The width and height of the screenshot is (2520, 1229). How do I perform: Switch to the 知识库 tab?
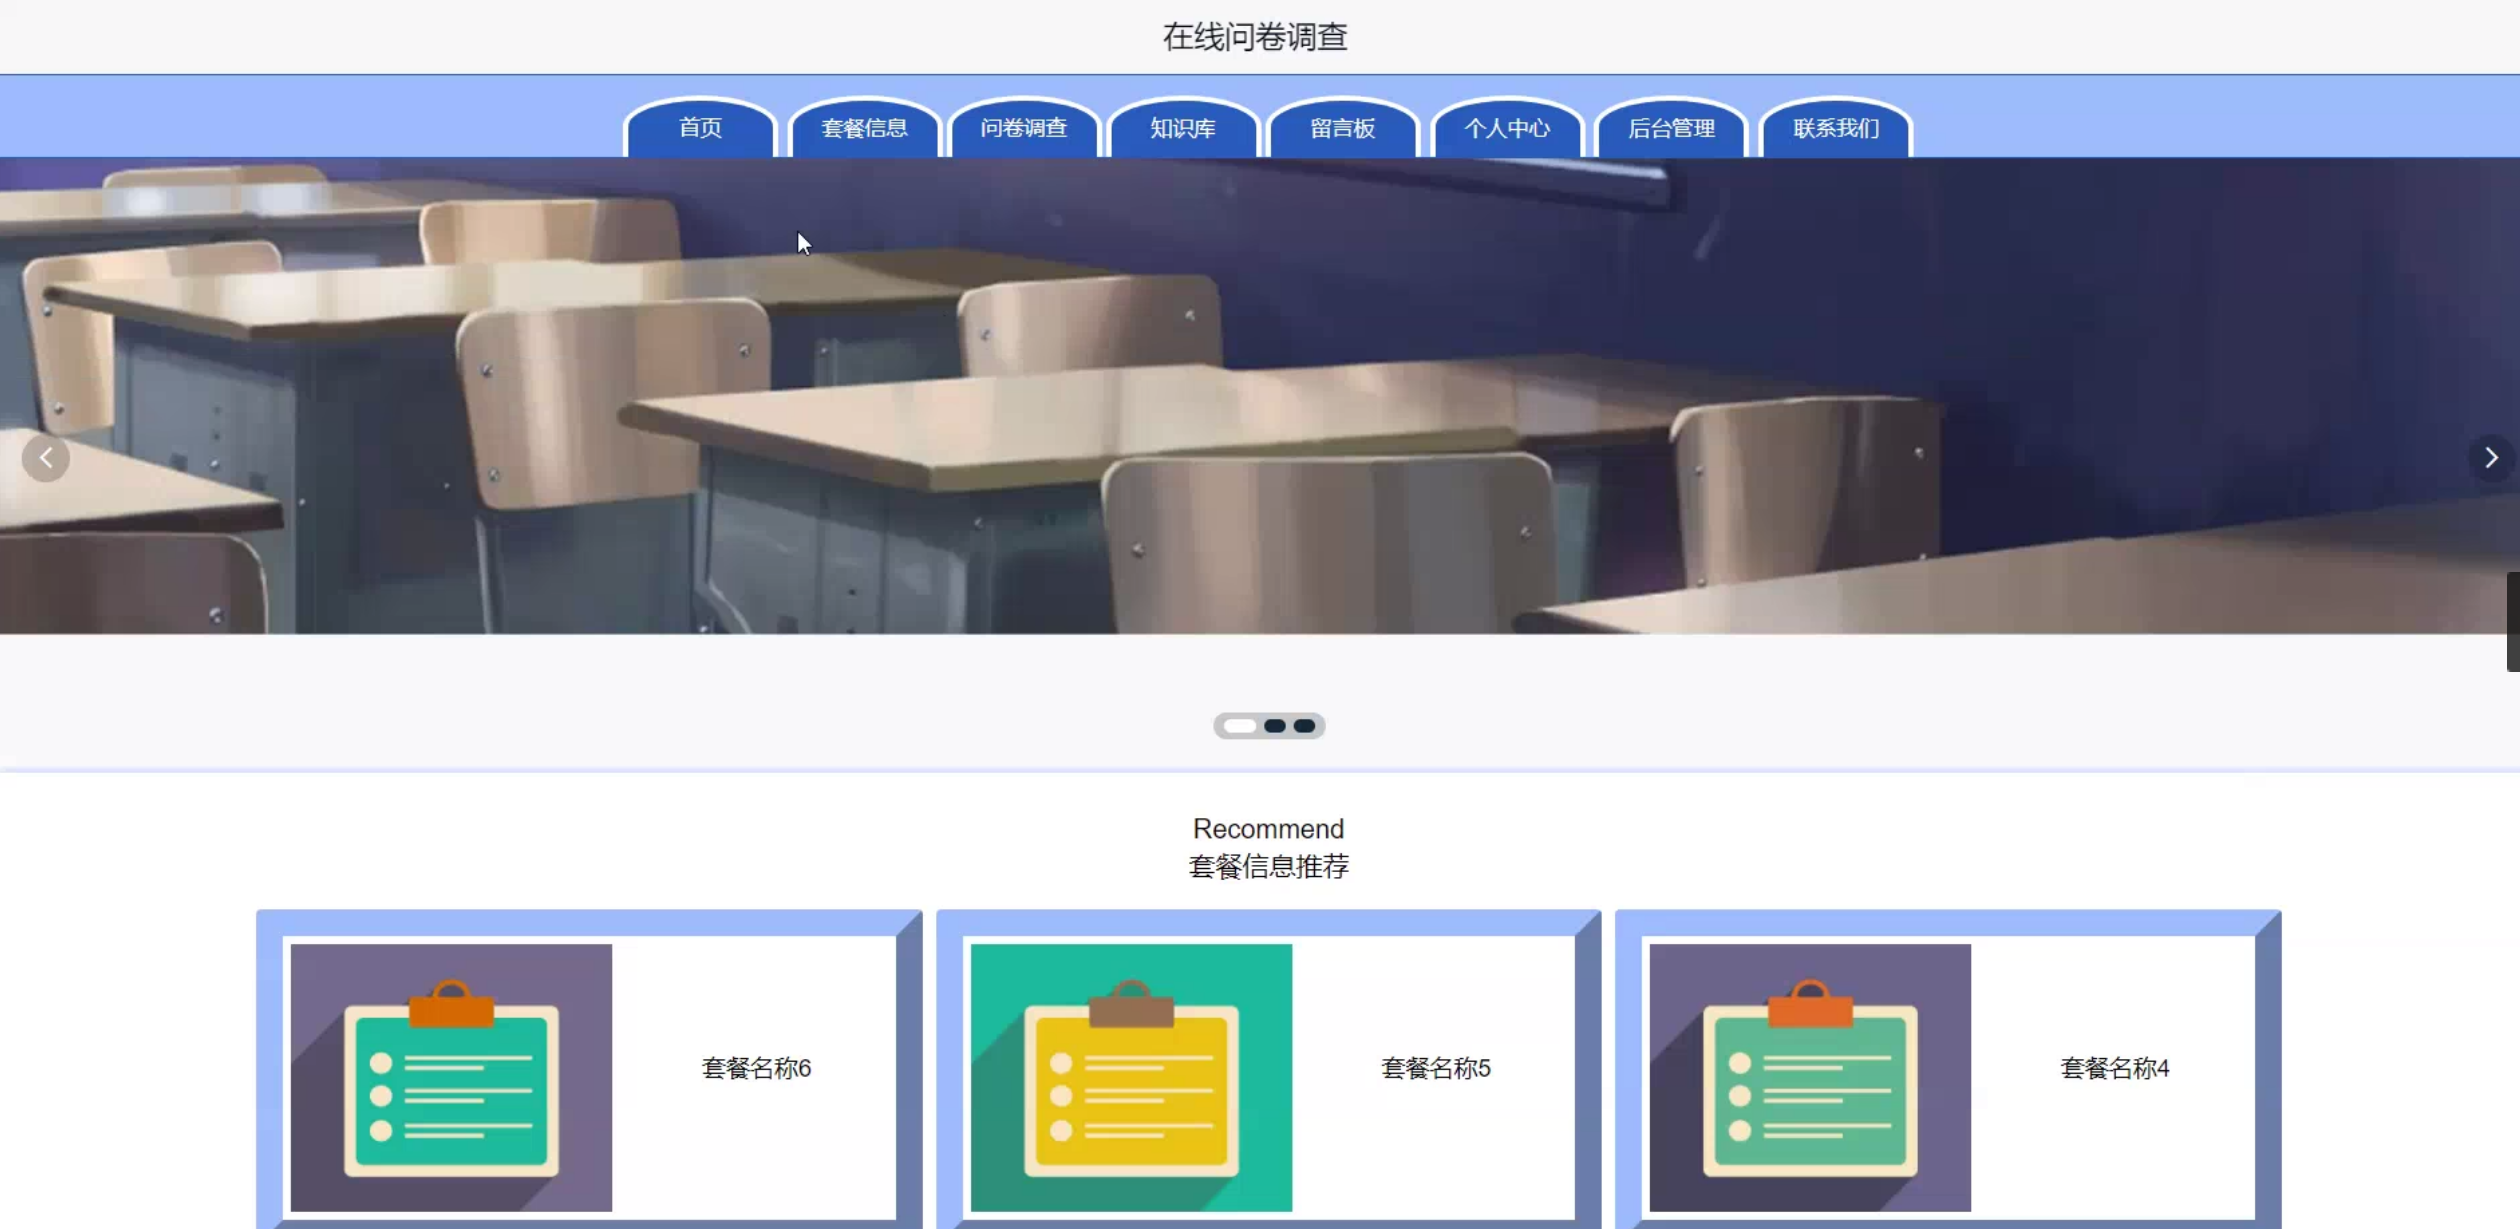coord(1183,128)
